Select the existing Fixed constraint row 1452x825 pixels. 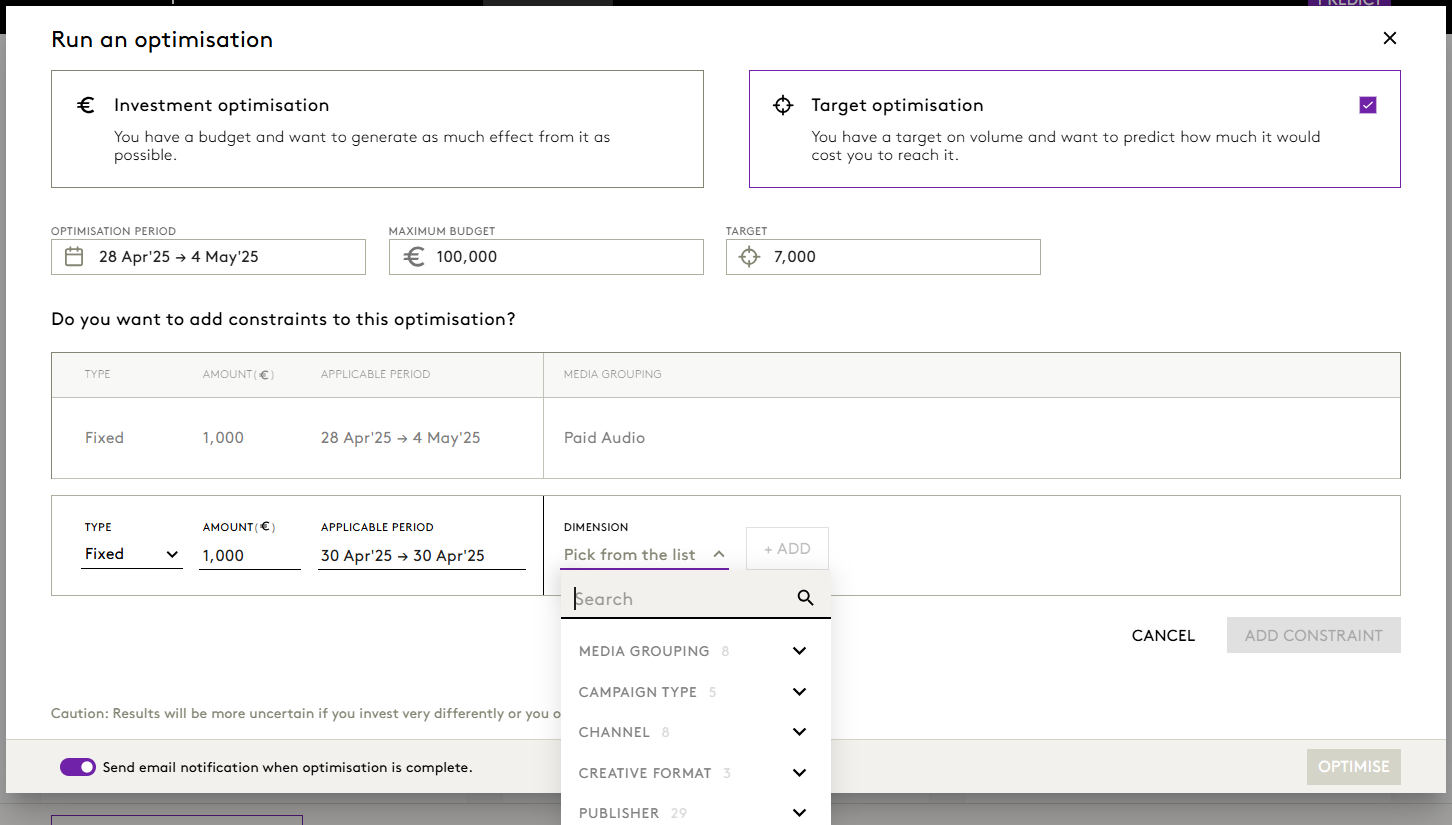[x=726, y=438]
